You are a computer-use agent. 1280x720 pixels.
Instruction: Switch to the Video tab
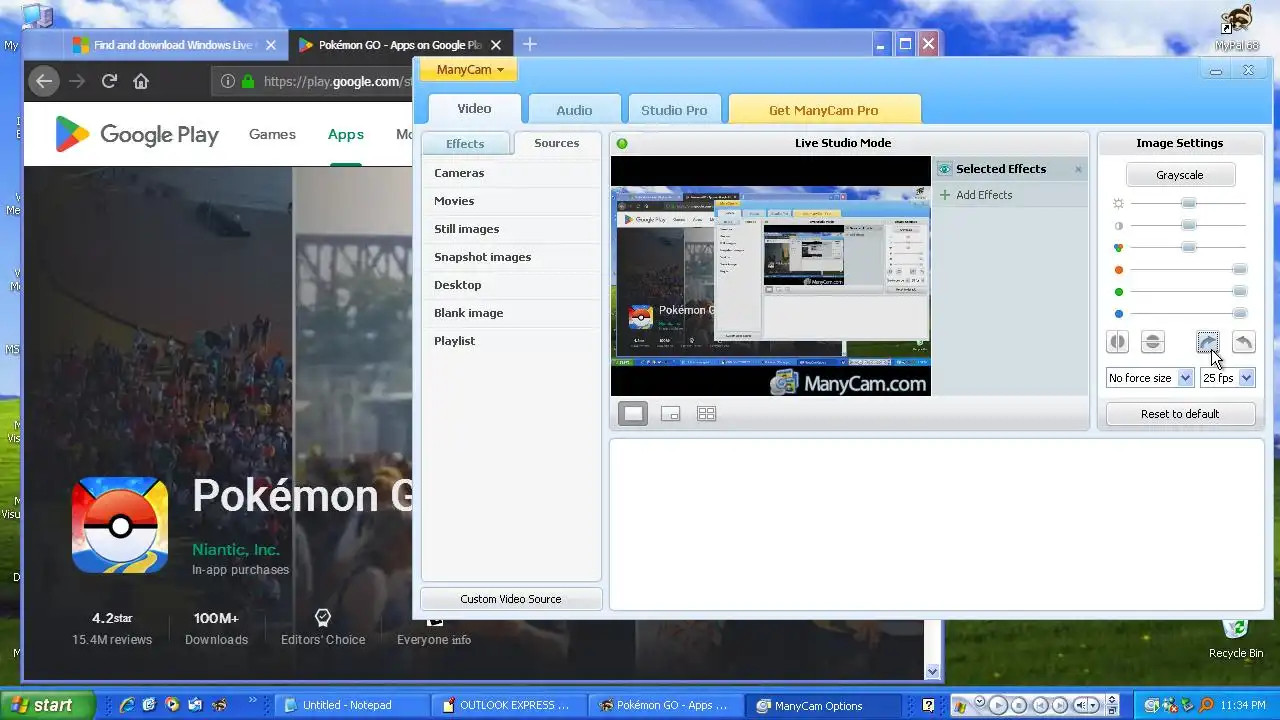474,109
